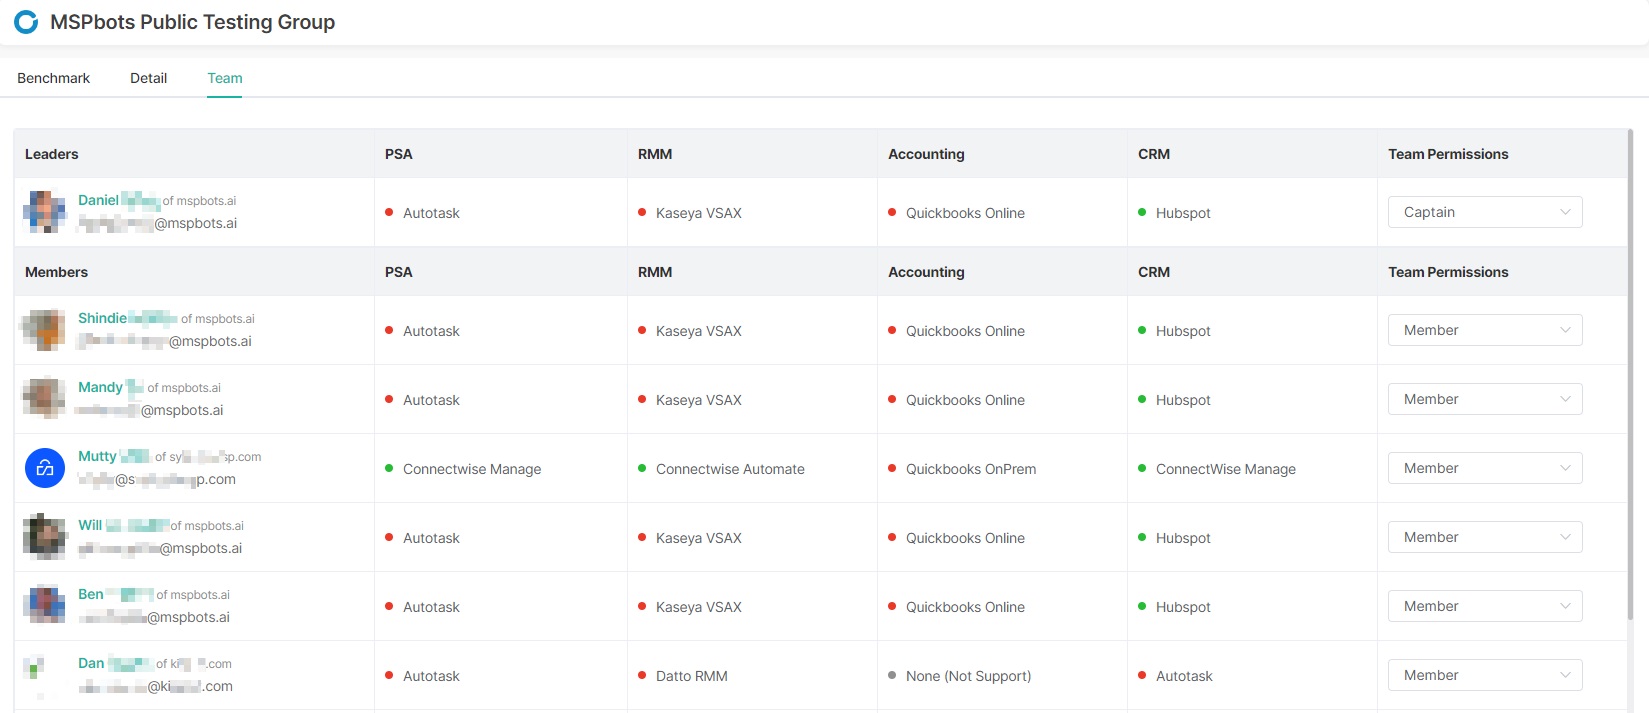Click the MSPbots logo icon
This screenshot has height=713, width=1649.
point(26,22)
